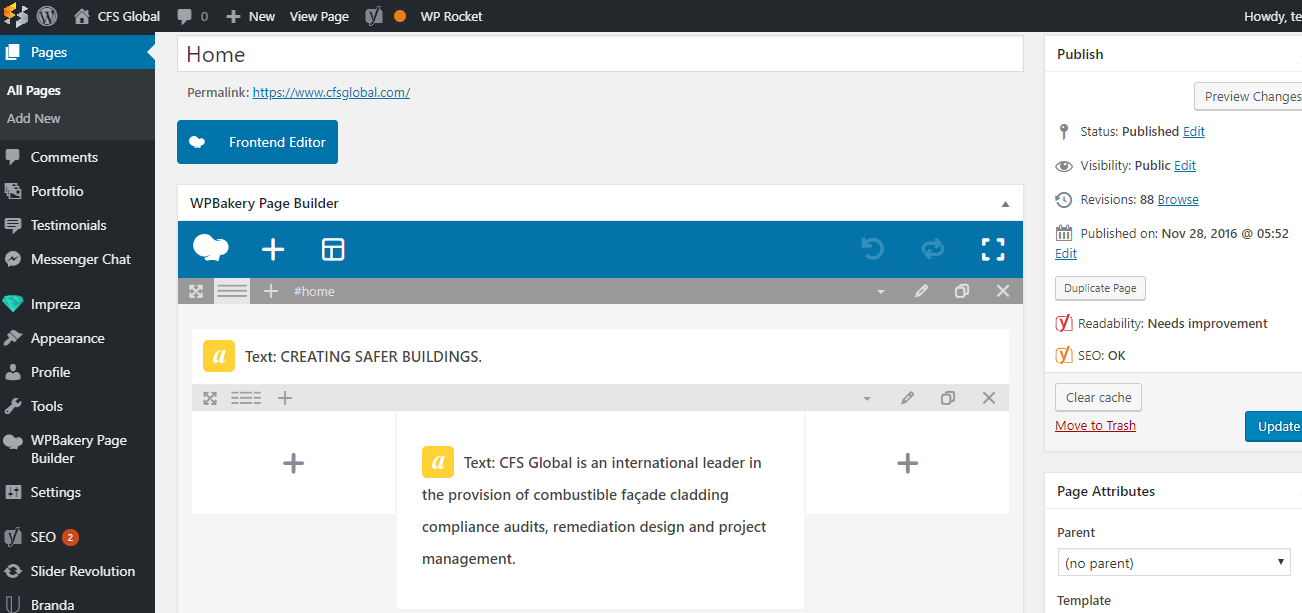1302x613 pixels.
Task: Collapse the WPBakery Page Builder metabox
Action: pos(1005,202)
